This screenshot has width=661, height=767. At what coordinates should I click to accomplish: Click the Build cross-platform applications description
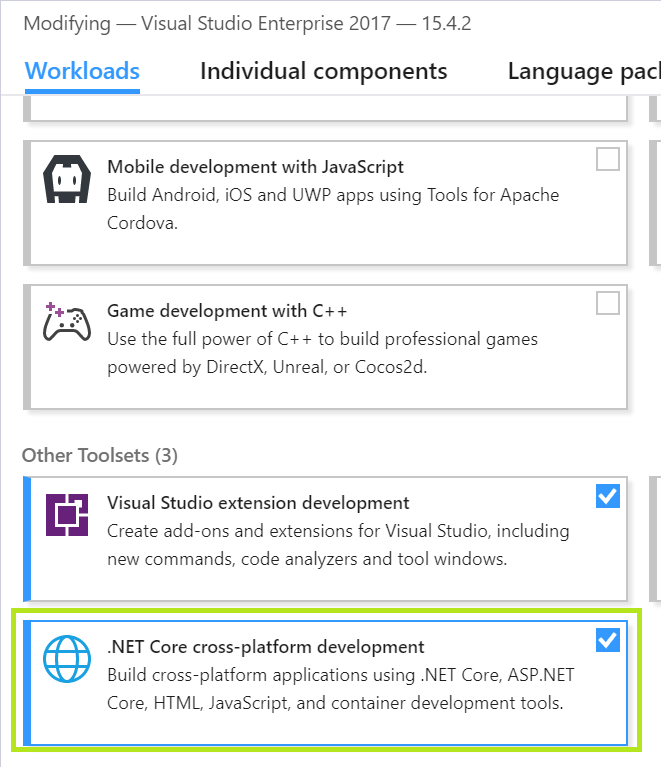(341, 689)
